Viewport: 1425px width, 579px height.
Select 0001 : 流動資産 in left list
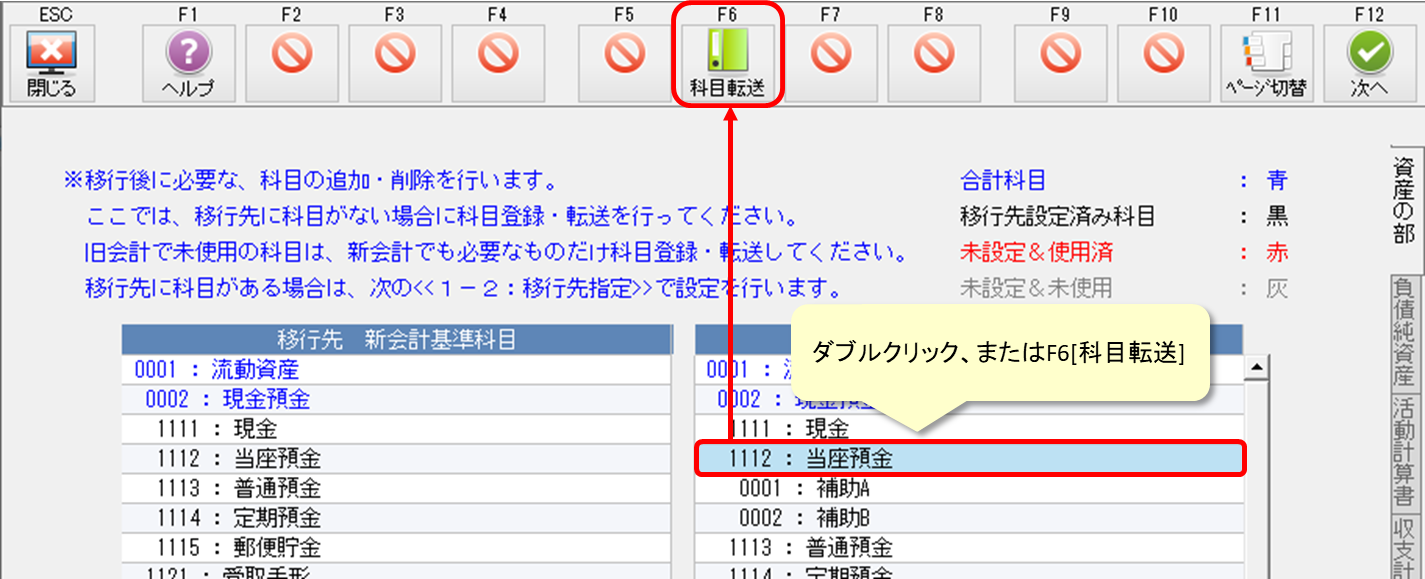[395, 370]
